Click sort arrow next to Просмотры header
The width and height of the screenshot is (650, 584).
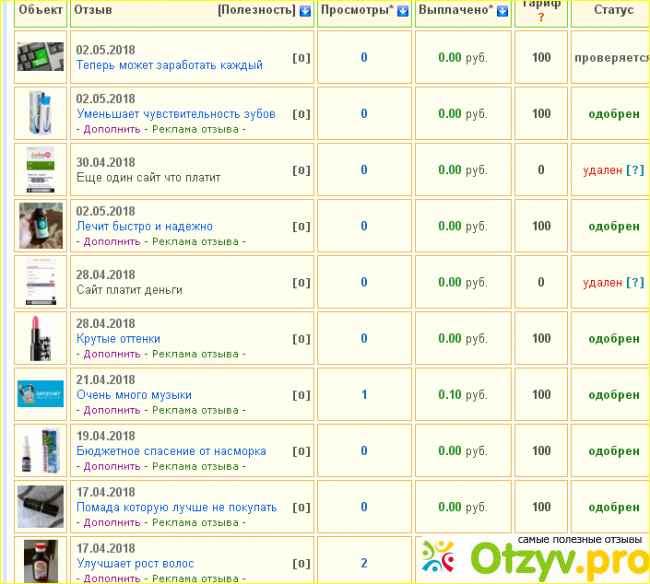(403, 11)
